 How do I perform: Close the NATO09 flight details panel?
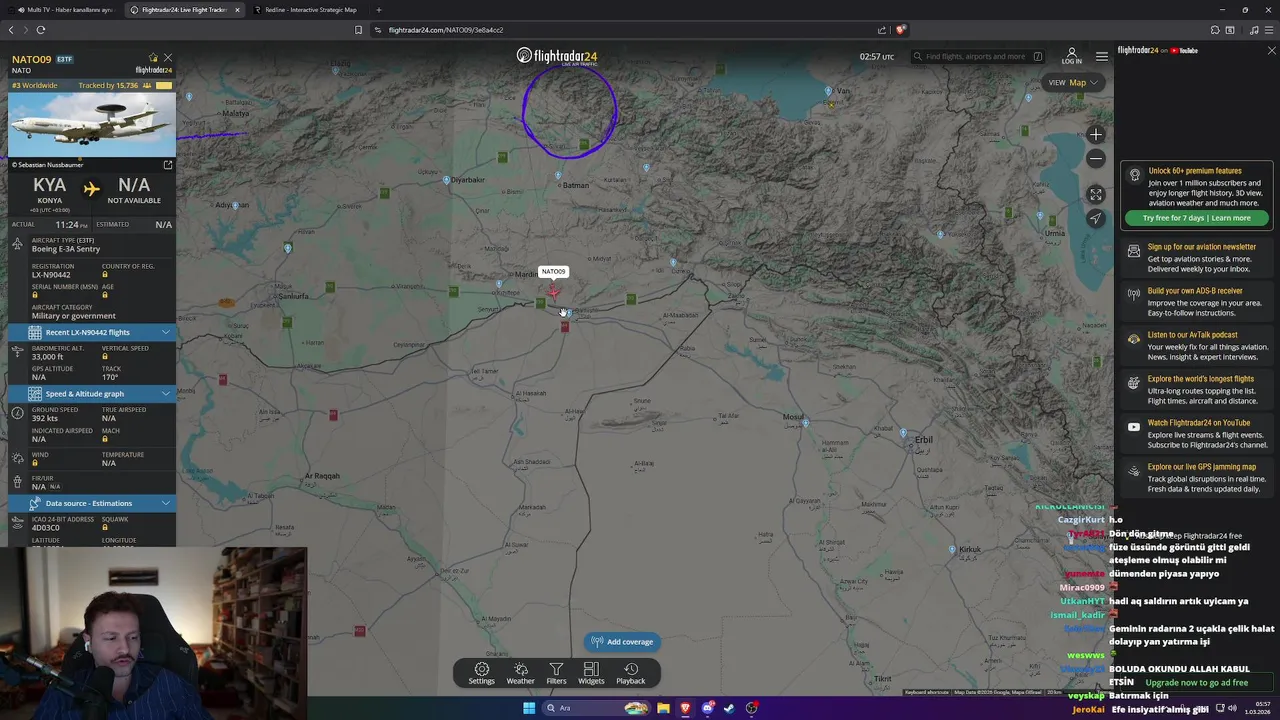(168, 58)
